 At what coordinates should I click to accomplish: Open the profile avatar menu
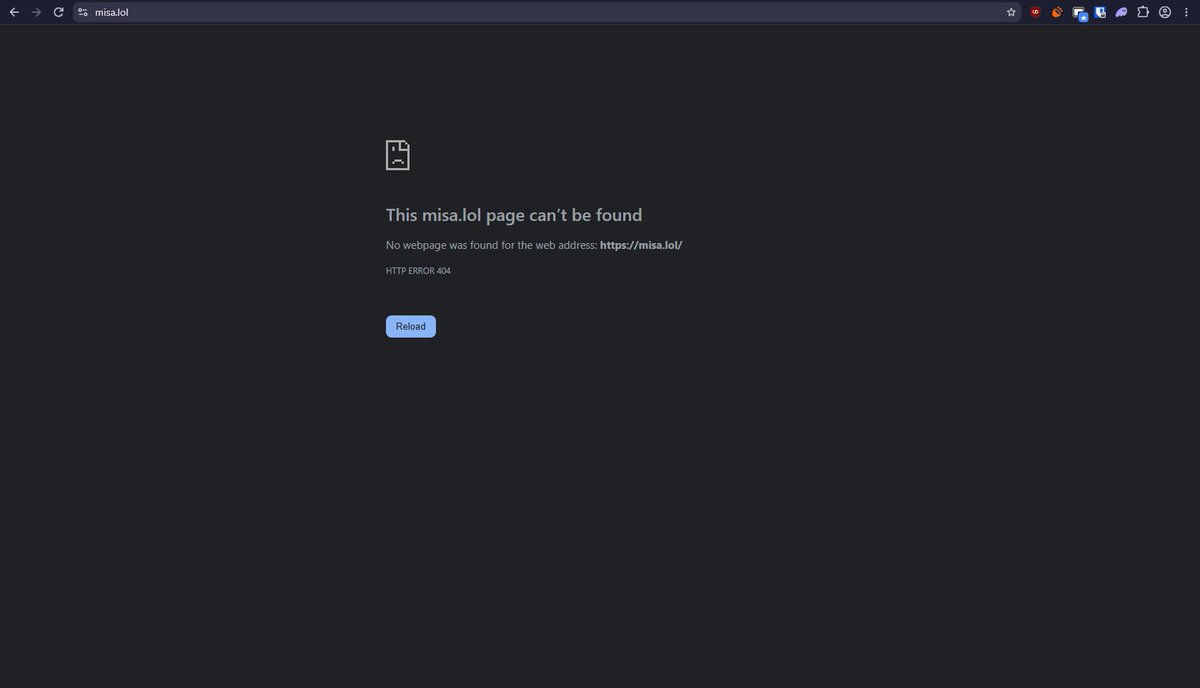click(x=1165, y=12)
